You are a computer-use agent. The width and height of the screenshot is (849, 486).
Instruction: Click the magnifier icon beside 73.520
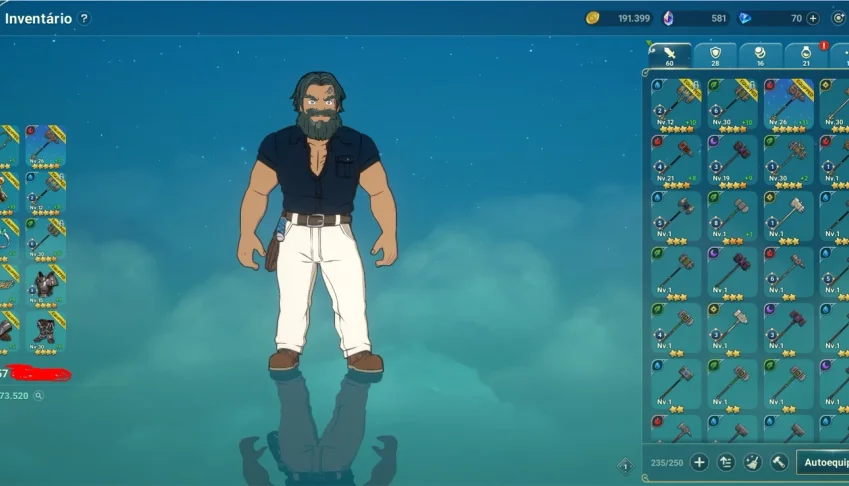[x=38, y=396]
